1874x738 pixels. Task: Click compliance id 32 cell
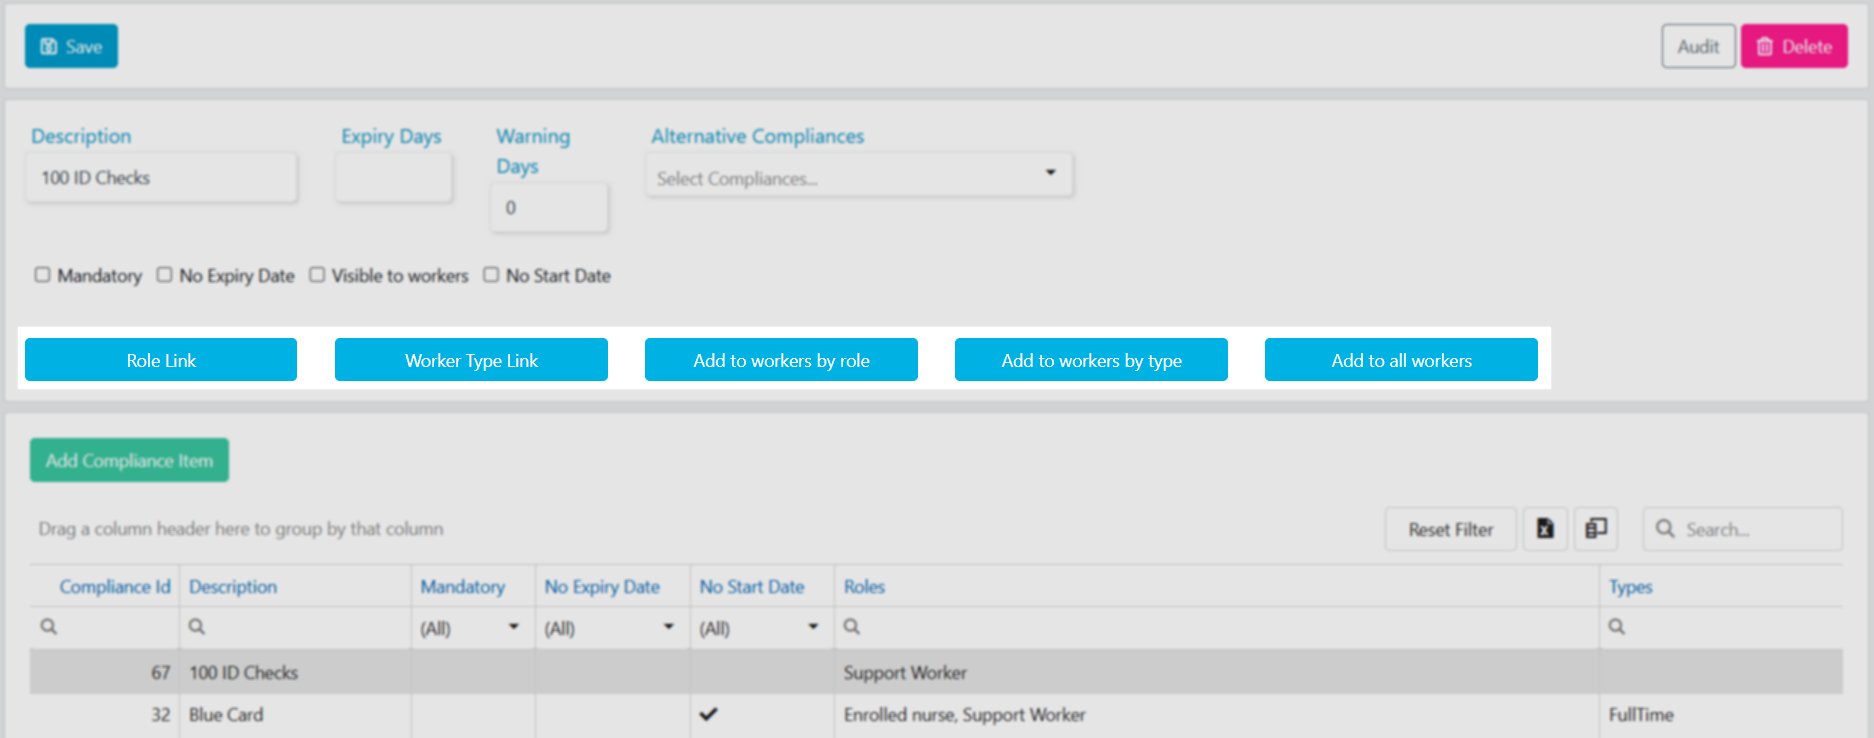[105, 715]
